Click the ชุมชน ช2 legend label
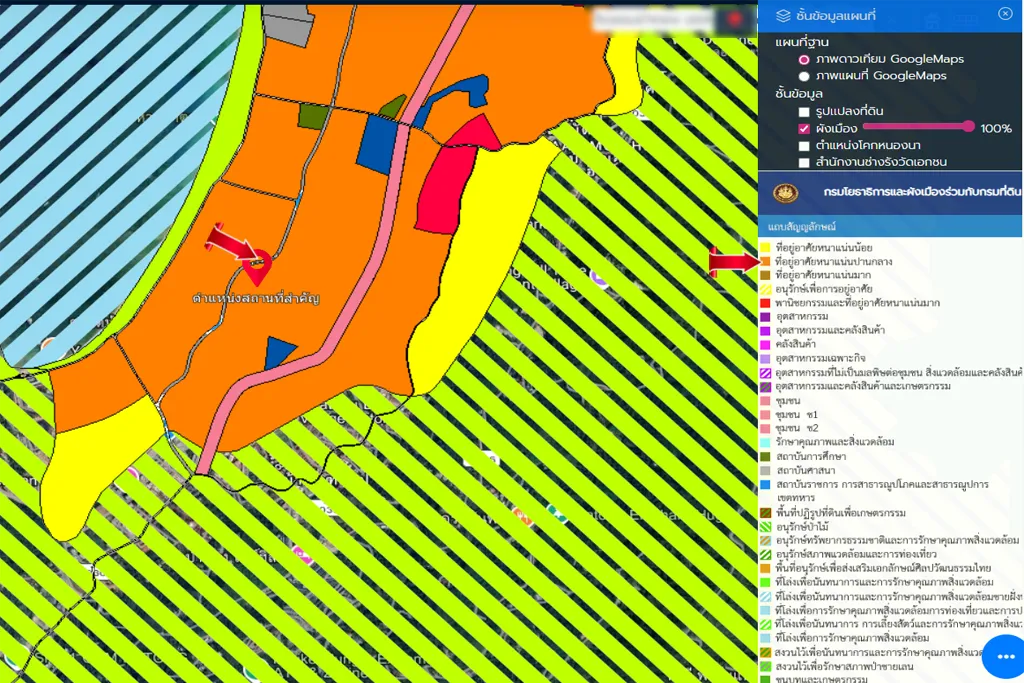1024x683 pixels. click(797, 428)
